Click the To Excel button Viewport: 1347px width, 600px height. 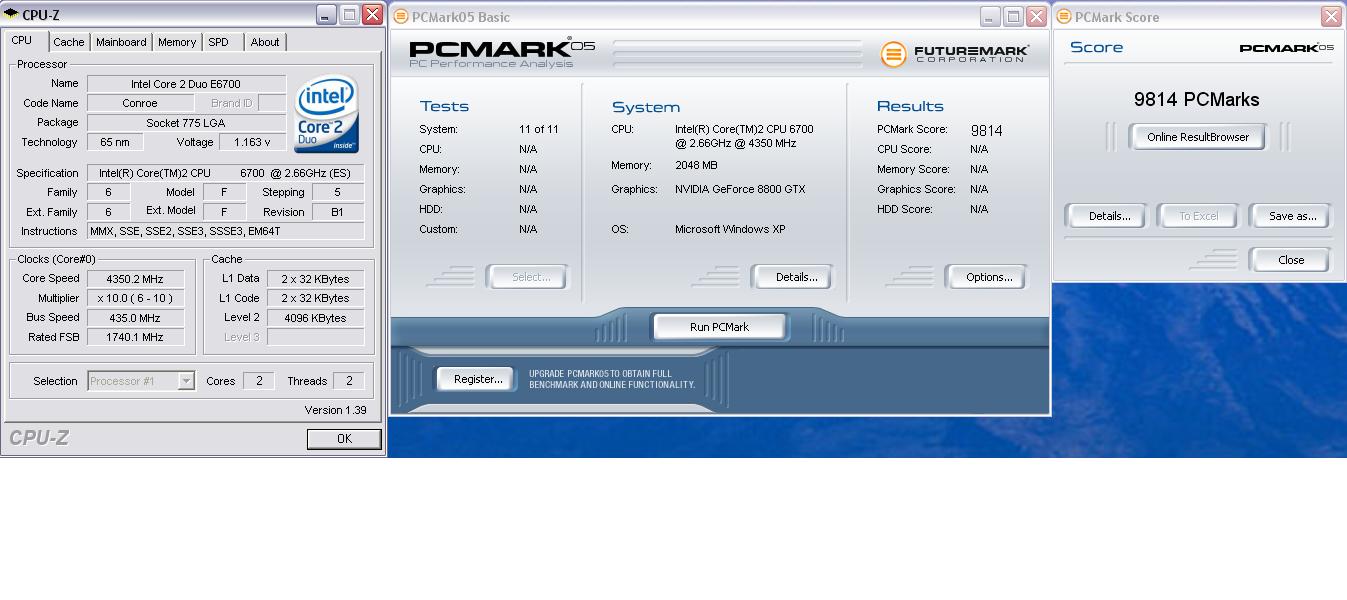[x=1198, y=216]
